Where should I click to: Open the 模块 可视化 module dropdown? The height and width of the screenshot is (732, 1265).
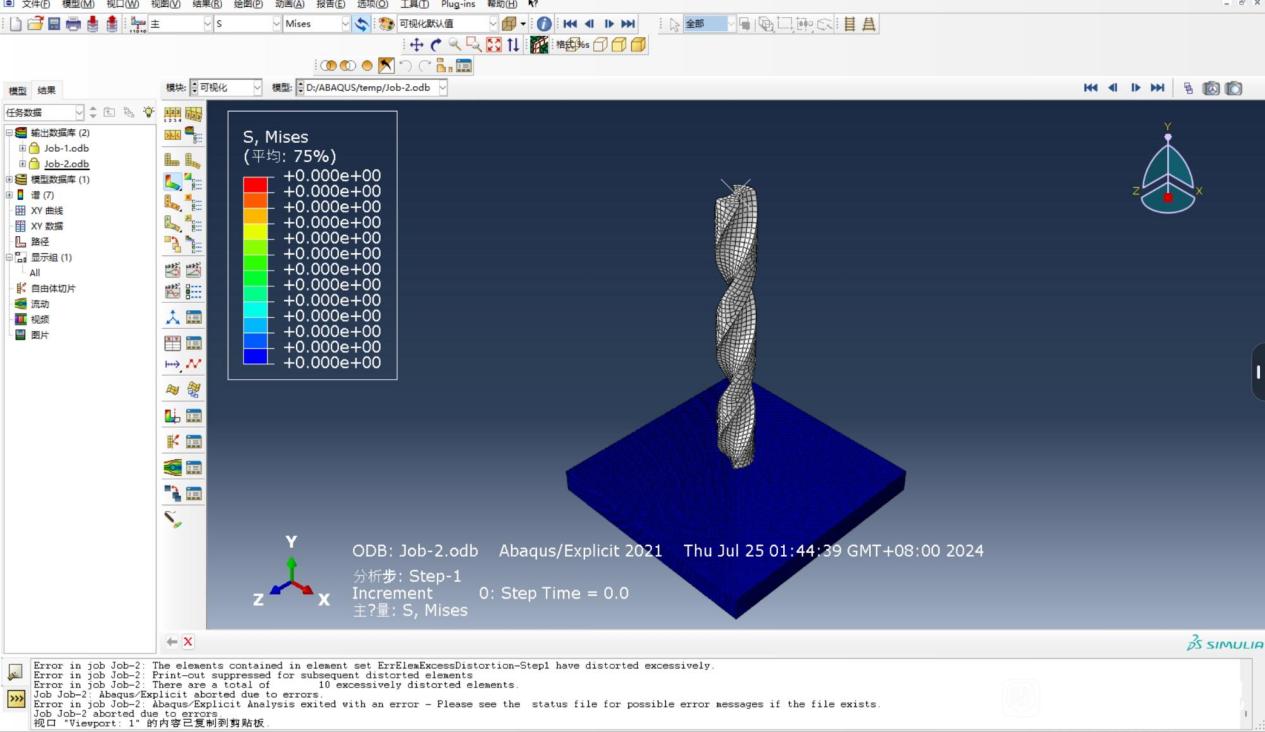226,88
